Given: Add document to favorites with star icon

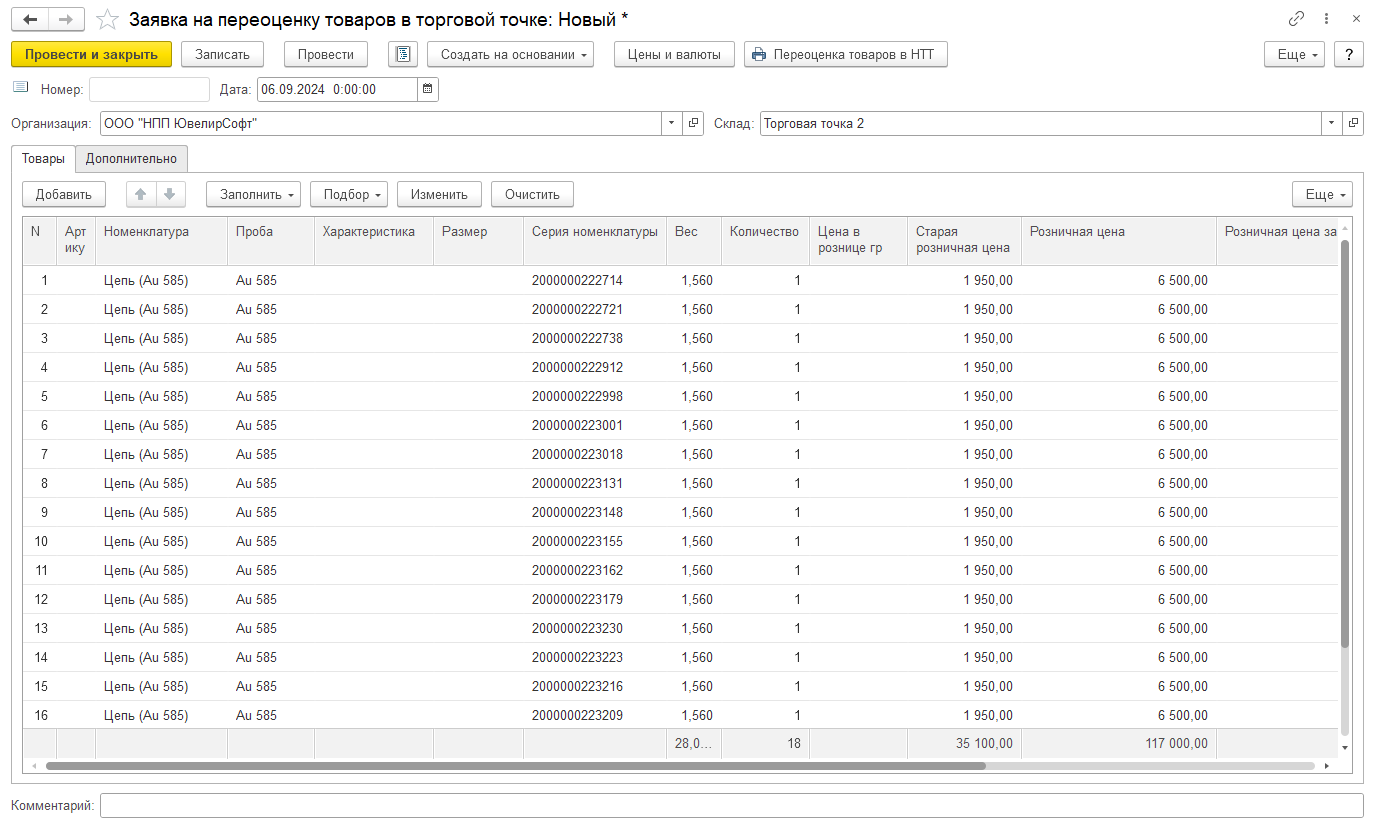Looking at the screenshot, I should pos(107,20).
